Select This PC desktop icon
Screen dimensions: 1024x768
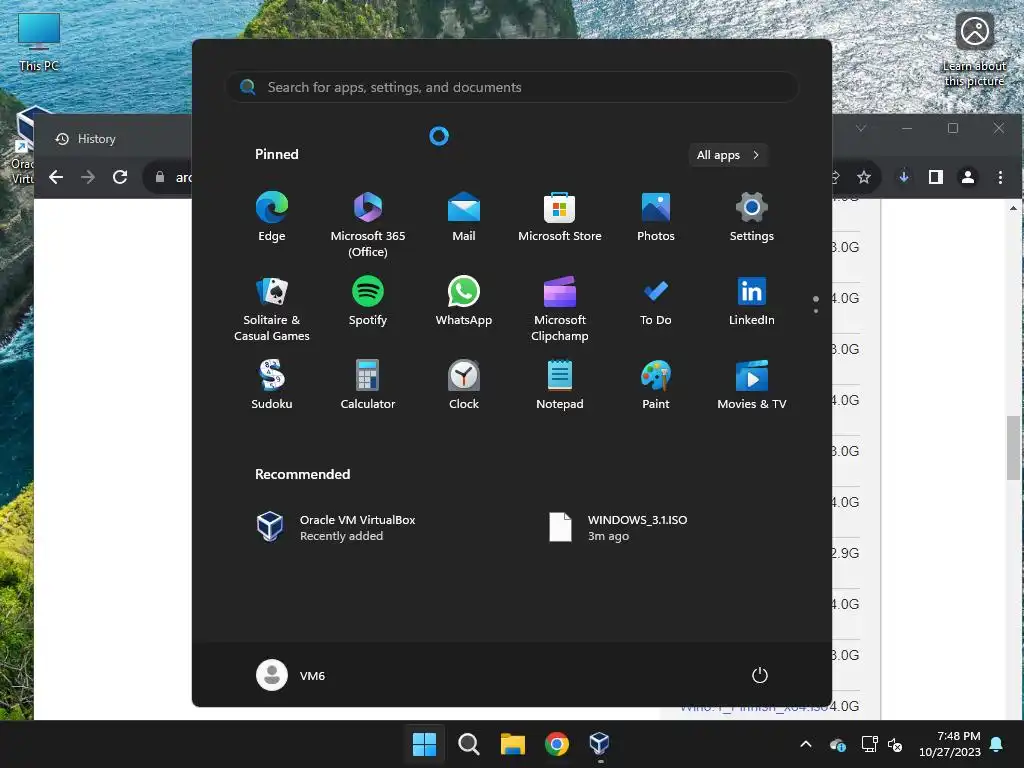[39, 42]
